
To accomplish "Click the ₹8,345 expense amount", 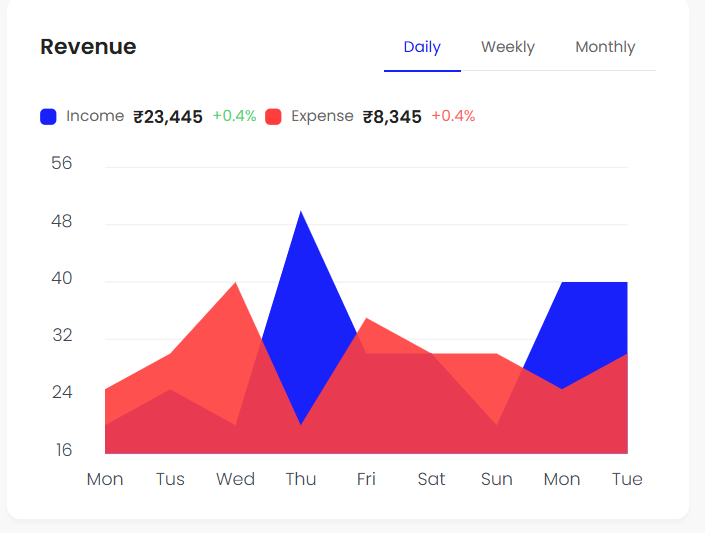I will tap(392, 117).
